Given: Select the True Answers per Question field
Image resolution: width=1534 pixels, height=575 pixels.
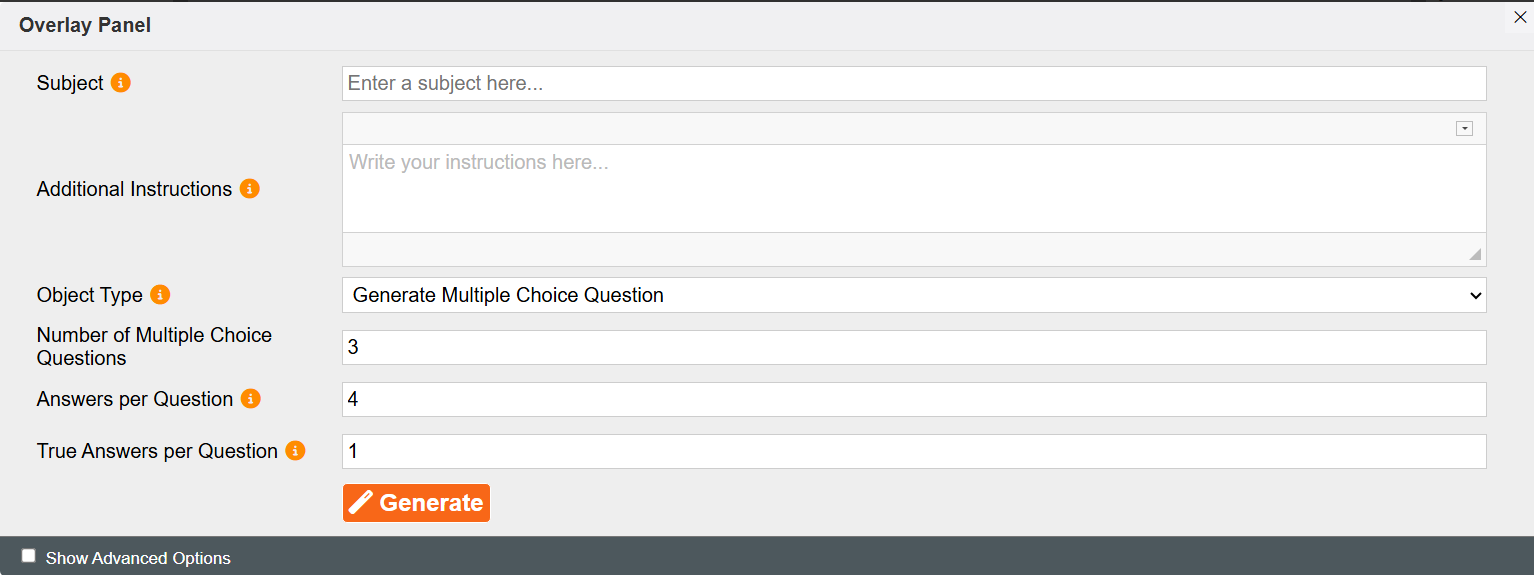Looking at the screenshot, I should (914, 451).
